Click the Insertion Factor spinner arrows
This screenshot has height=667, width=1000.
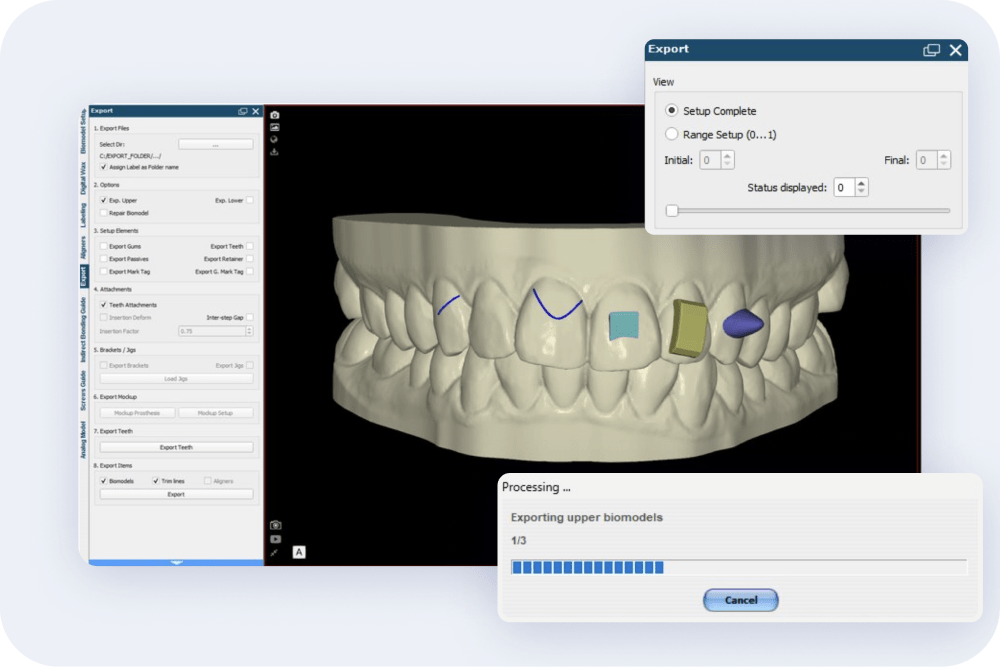pyautogui.click(x=249, y=331)
